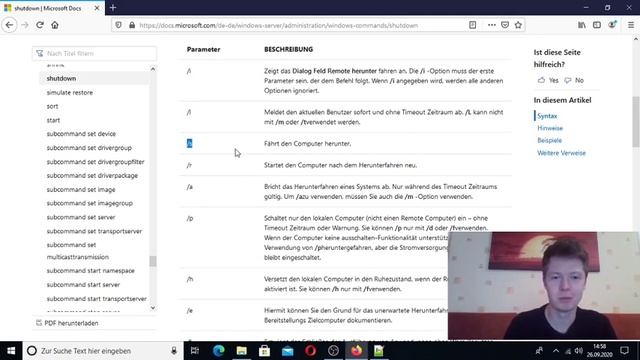Click the /a parameter cell
Viewport: 640px width, 360px height.
tap(189, 187)
